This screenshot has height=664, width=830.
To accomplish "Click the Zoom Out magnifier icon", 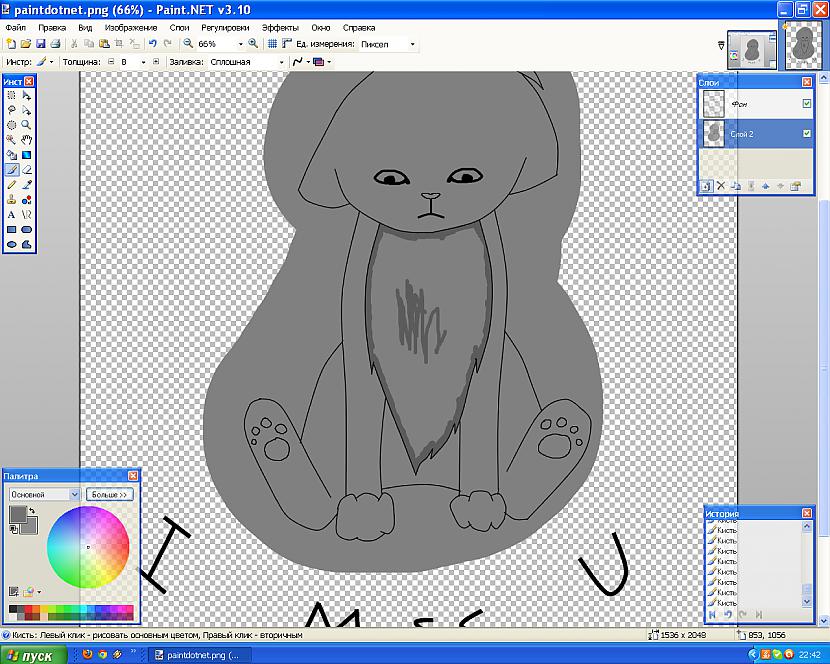I will pyautogui.click(x=188, y=44).
